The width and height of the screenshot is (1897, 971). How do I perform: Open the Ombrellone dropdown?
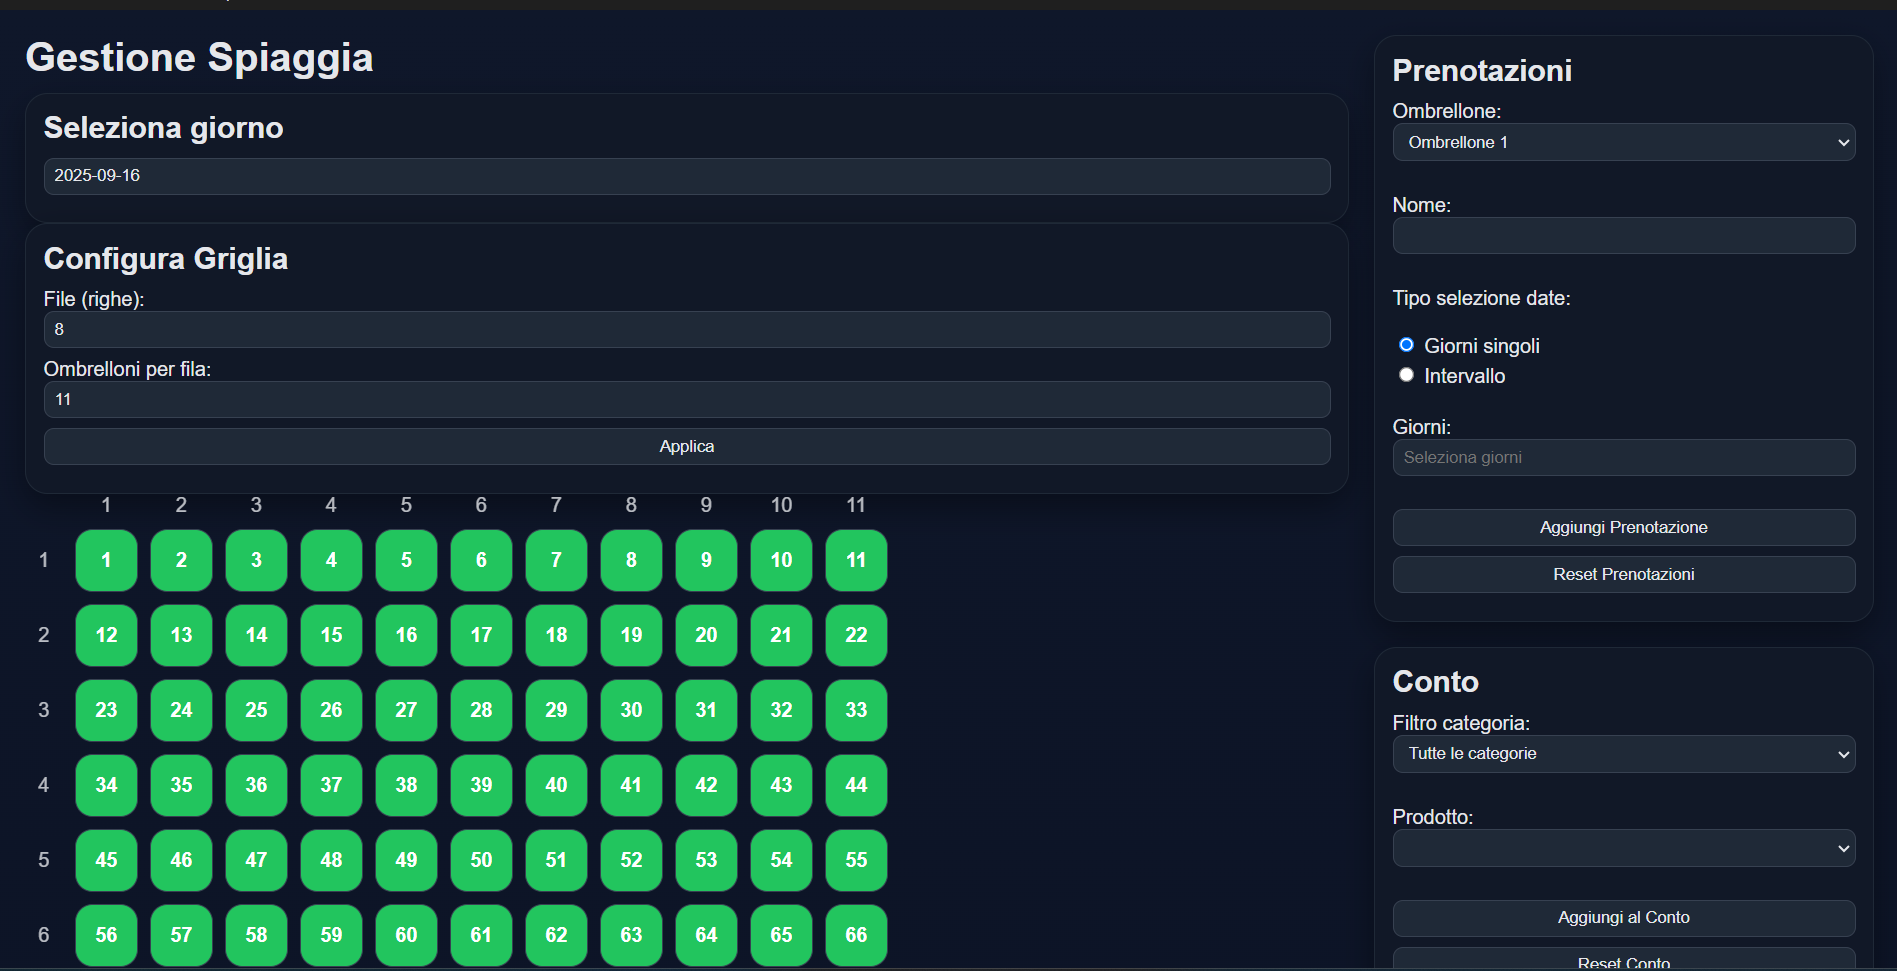(x=1623, y=142)
